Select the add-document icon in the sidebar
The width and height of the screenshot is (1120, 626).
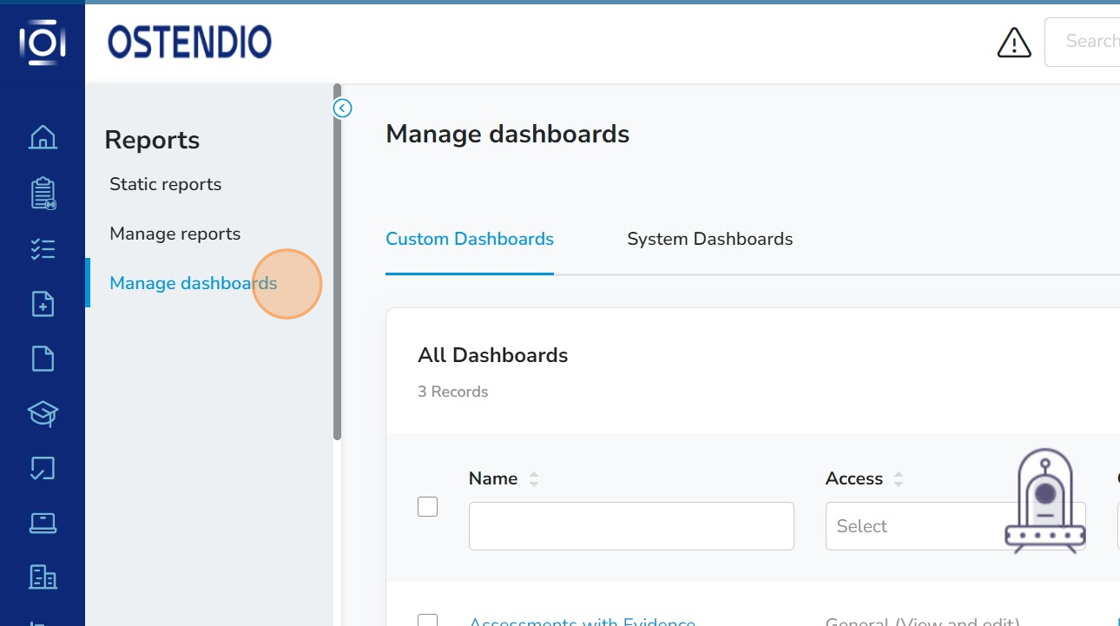[42, 304]
